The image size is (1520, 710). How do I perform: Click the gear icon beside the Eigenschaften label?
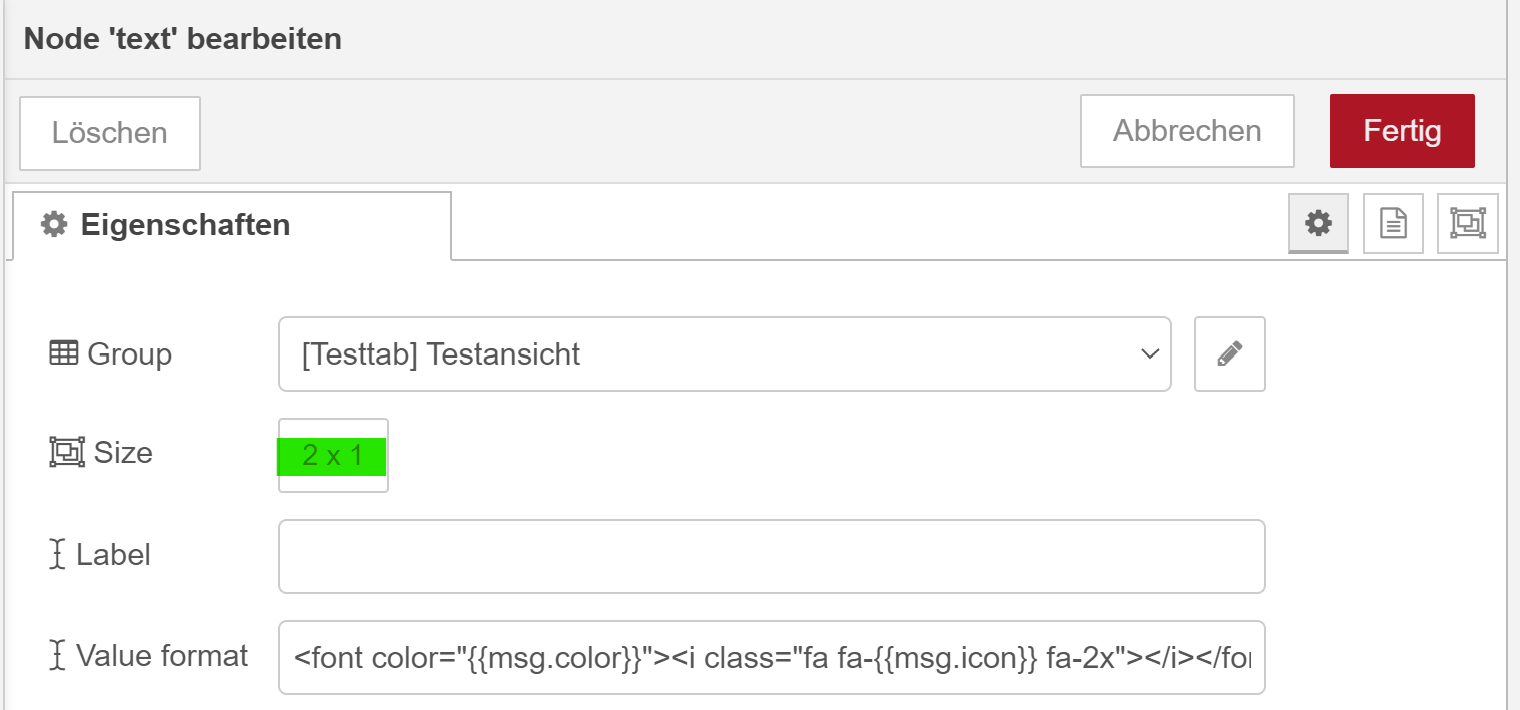pos(54,224)
